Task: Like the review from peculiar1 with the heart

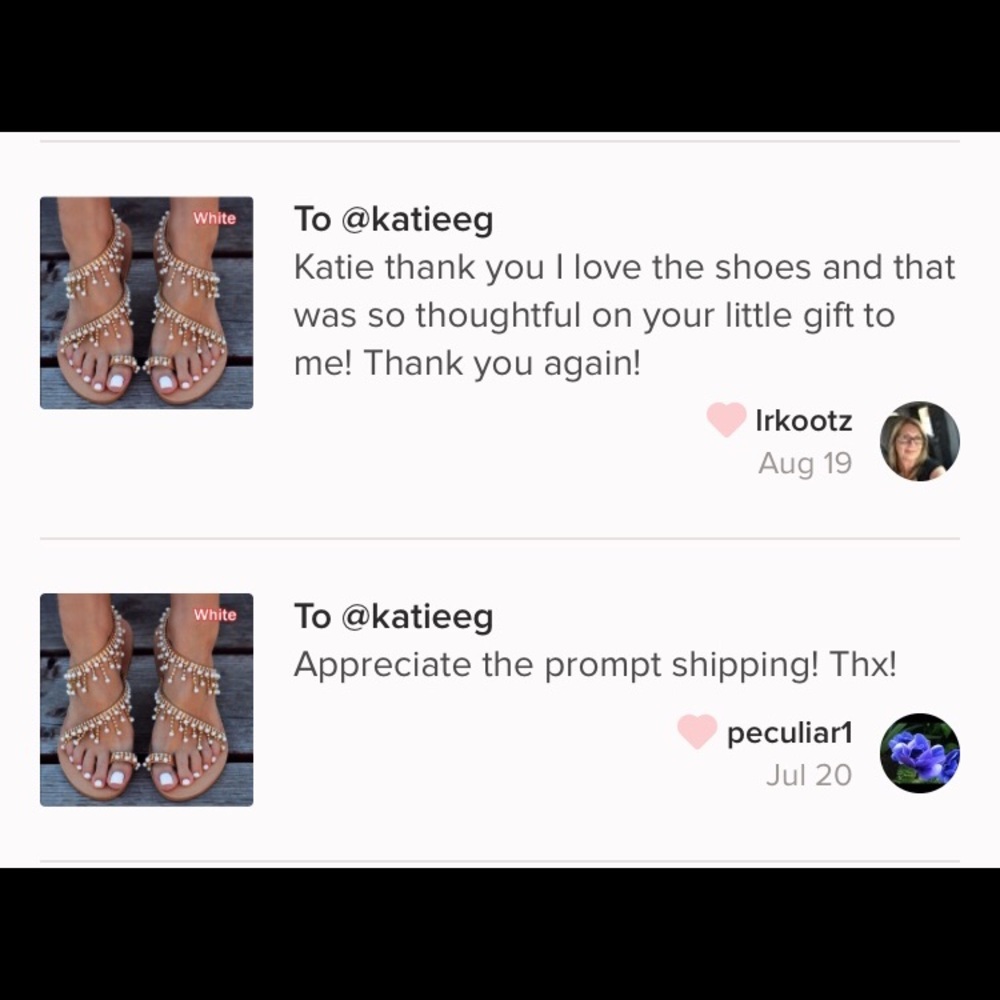Action: [697, 732]
